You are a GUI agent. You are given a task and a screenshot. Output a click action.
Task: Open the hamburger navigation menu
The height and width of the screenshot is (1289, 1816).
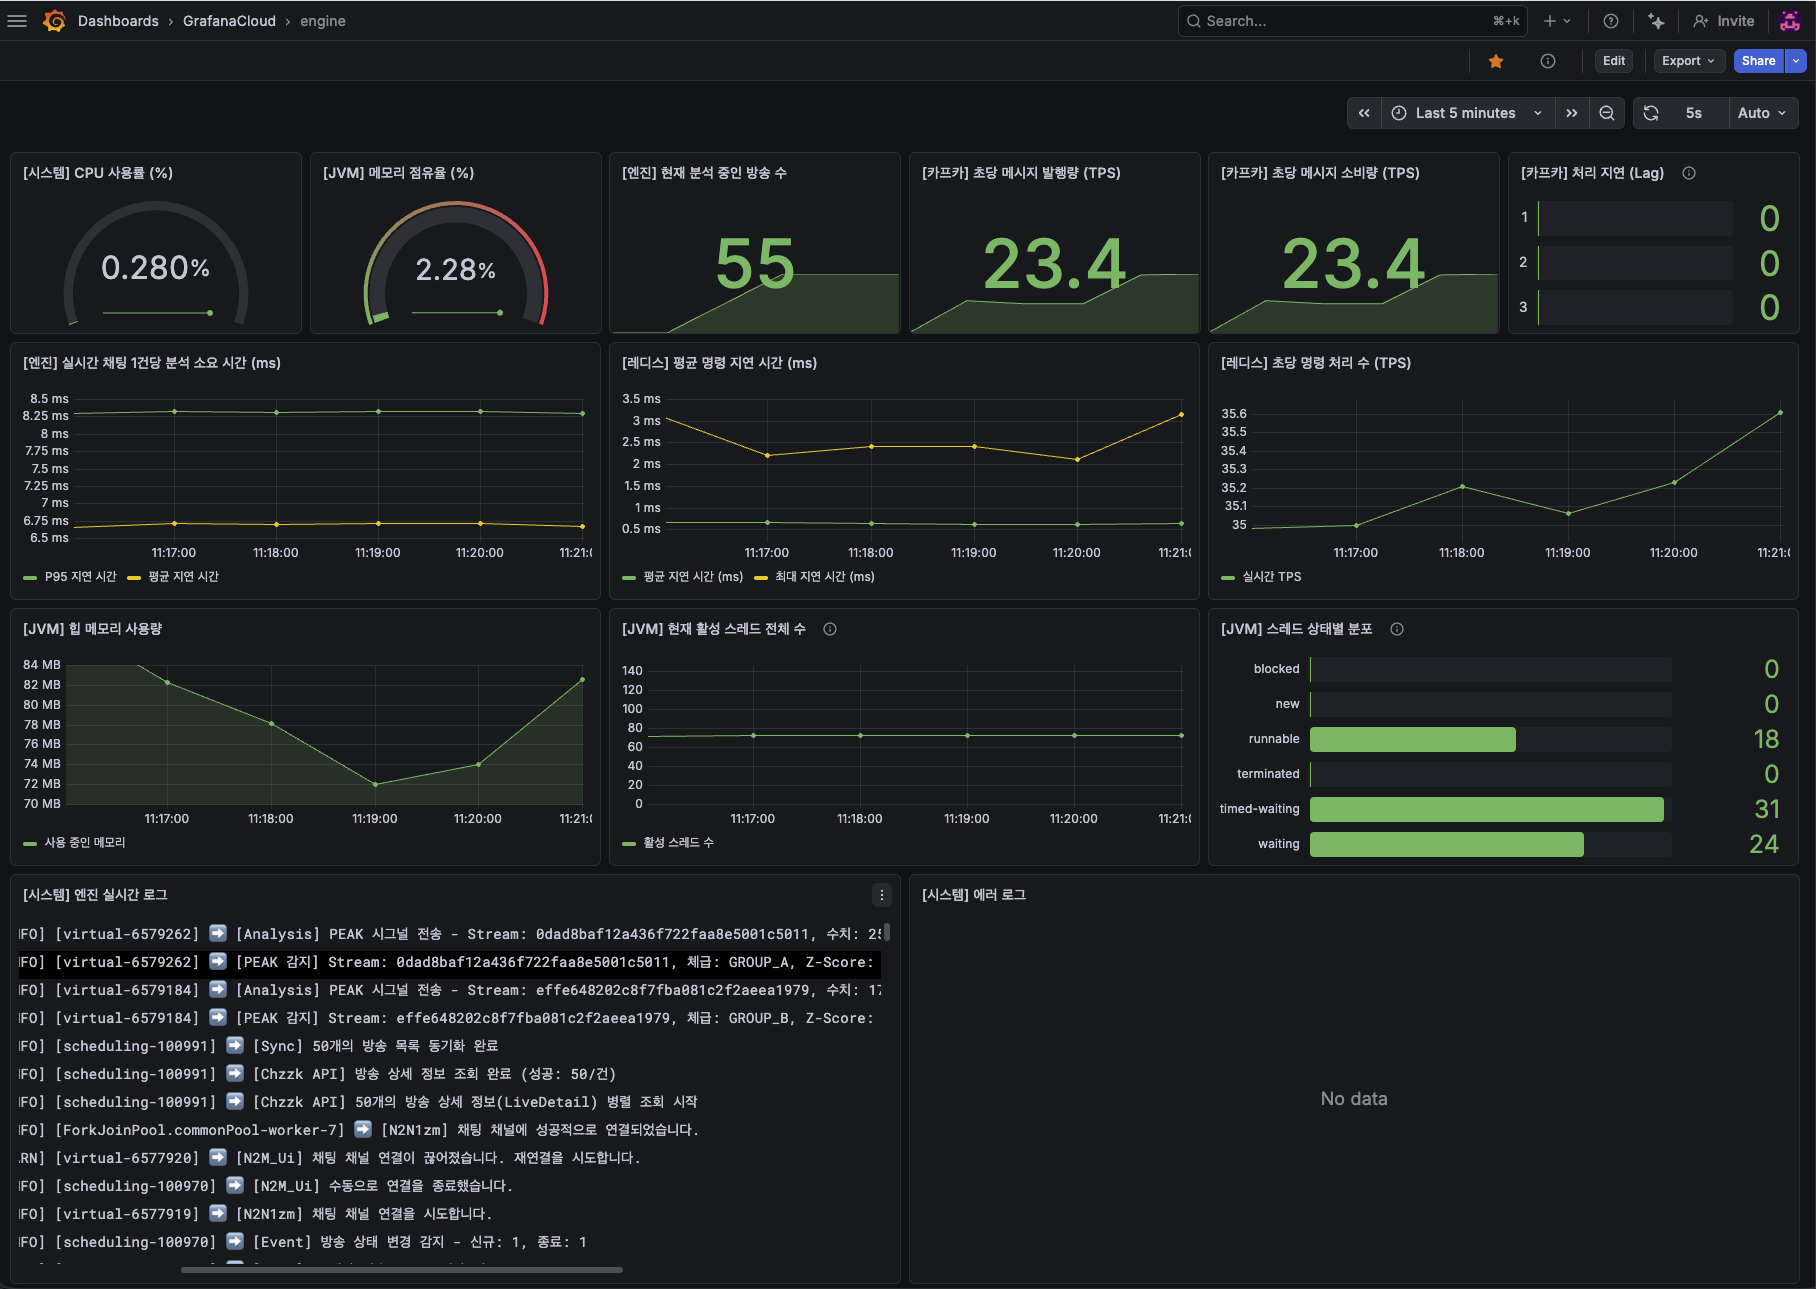click(17, 21)
